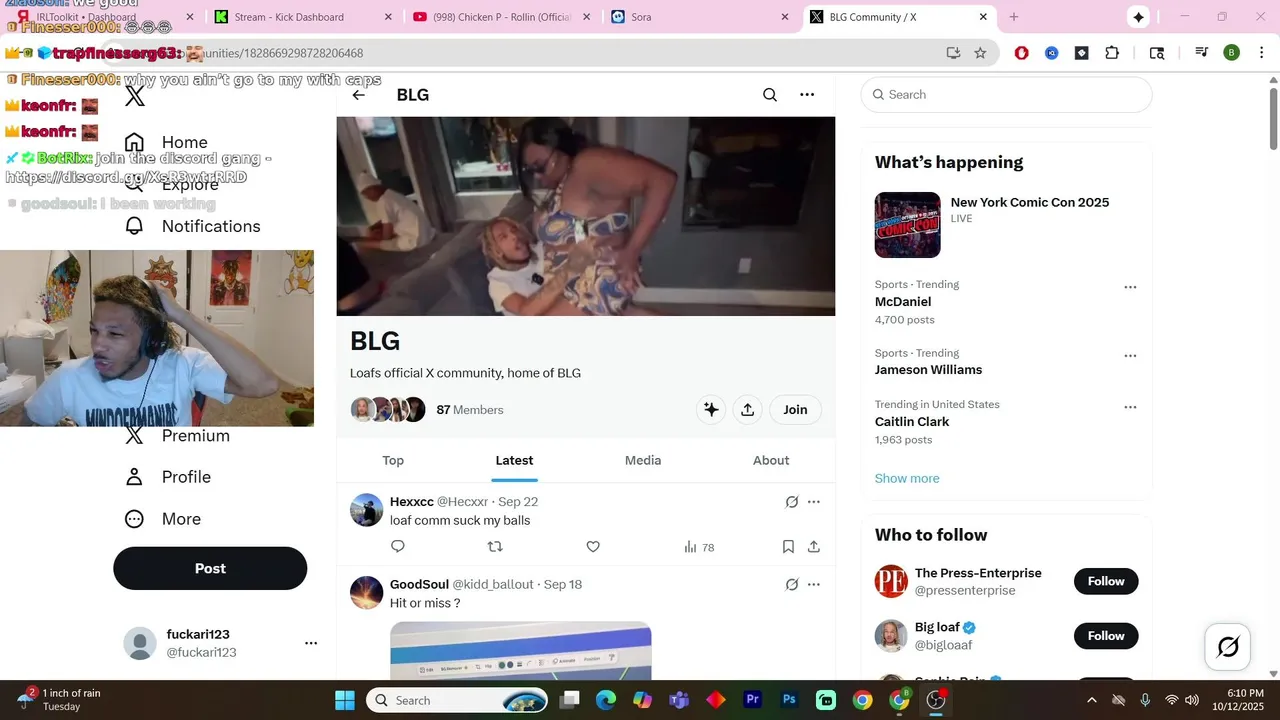Viewport: 1280px width, 720px height.
Task: Go to Profile in the sidebar
Action: click(x=168, y=477)
